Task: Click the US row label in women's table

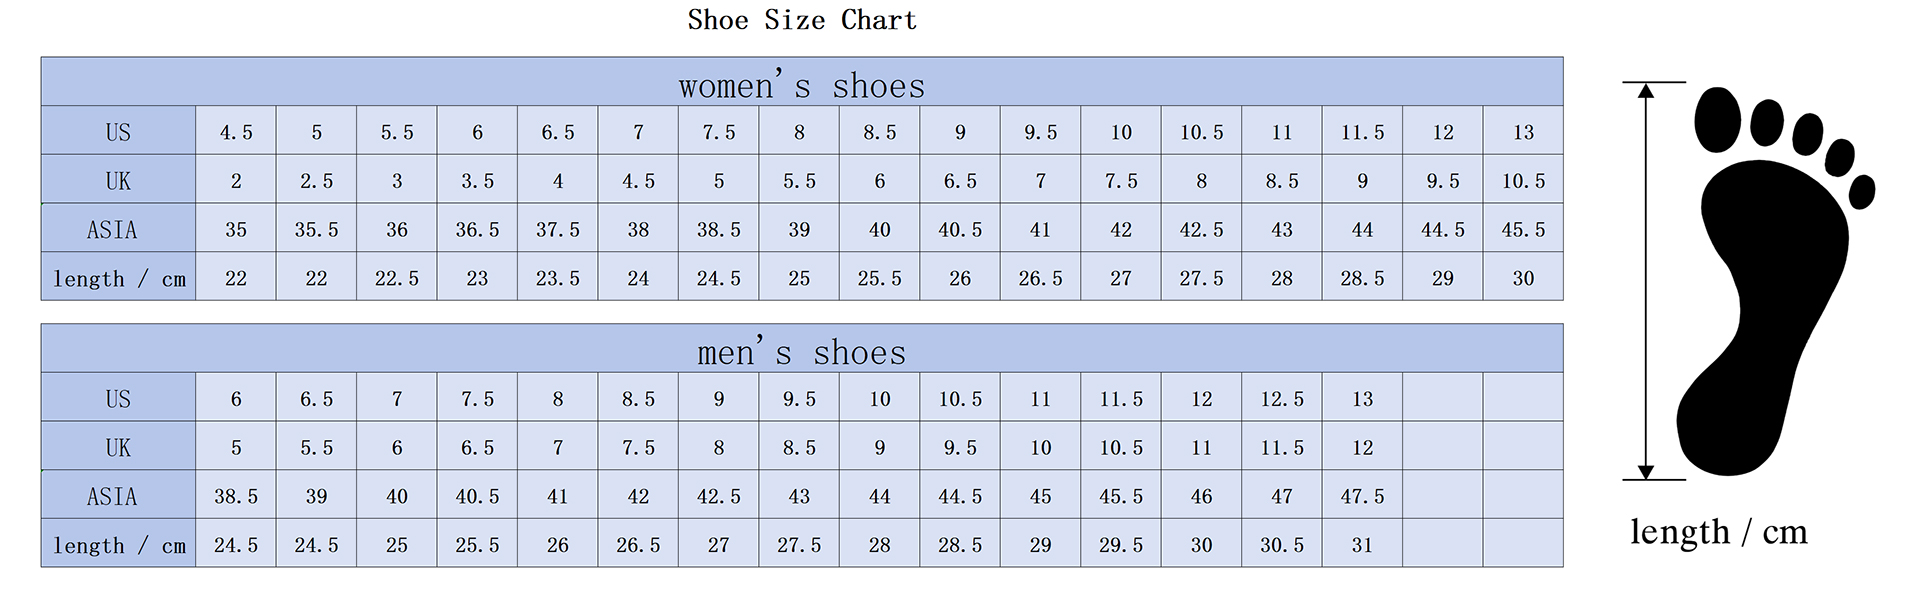Action: [118, 131]
